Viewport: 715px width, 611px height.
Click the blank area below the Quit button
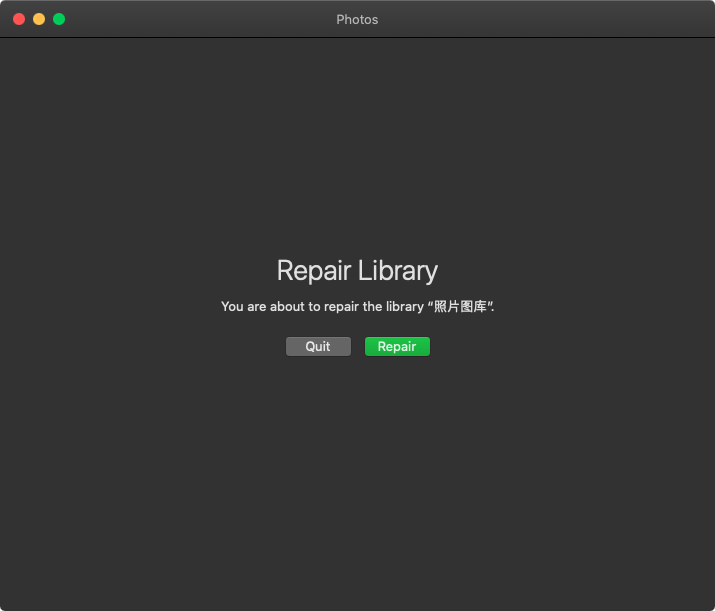pyautogui.click(x=318, y=420)
